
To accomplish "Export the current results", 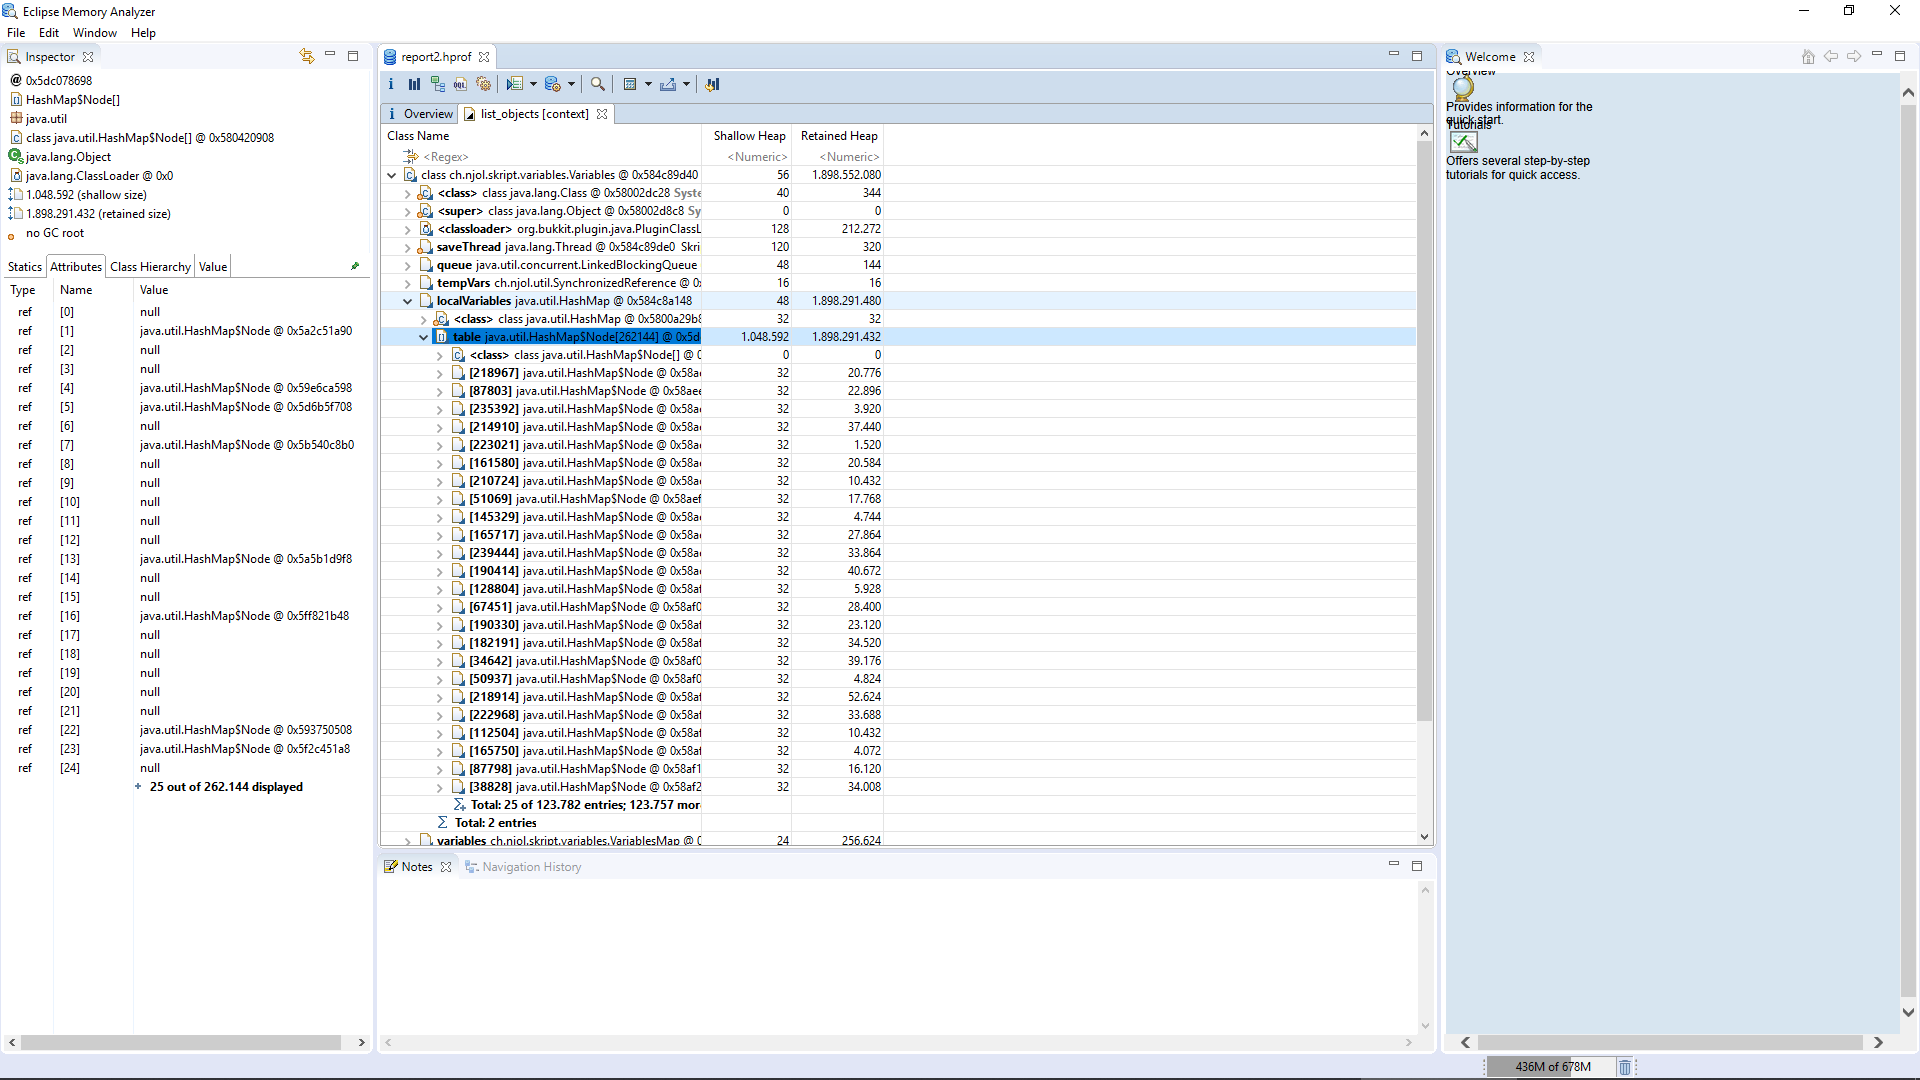I will [x=668, y=84].
